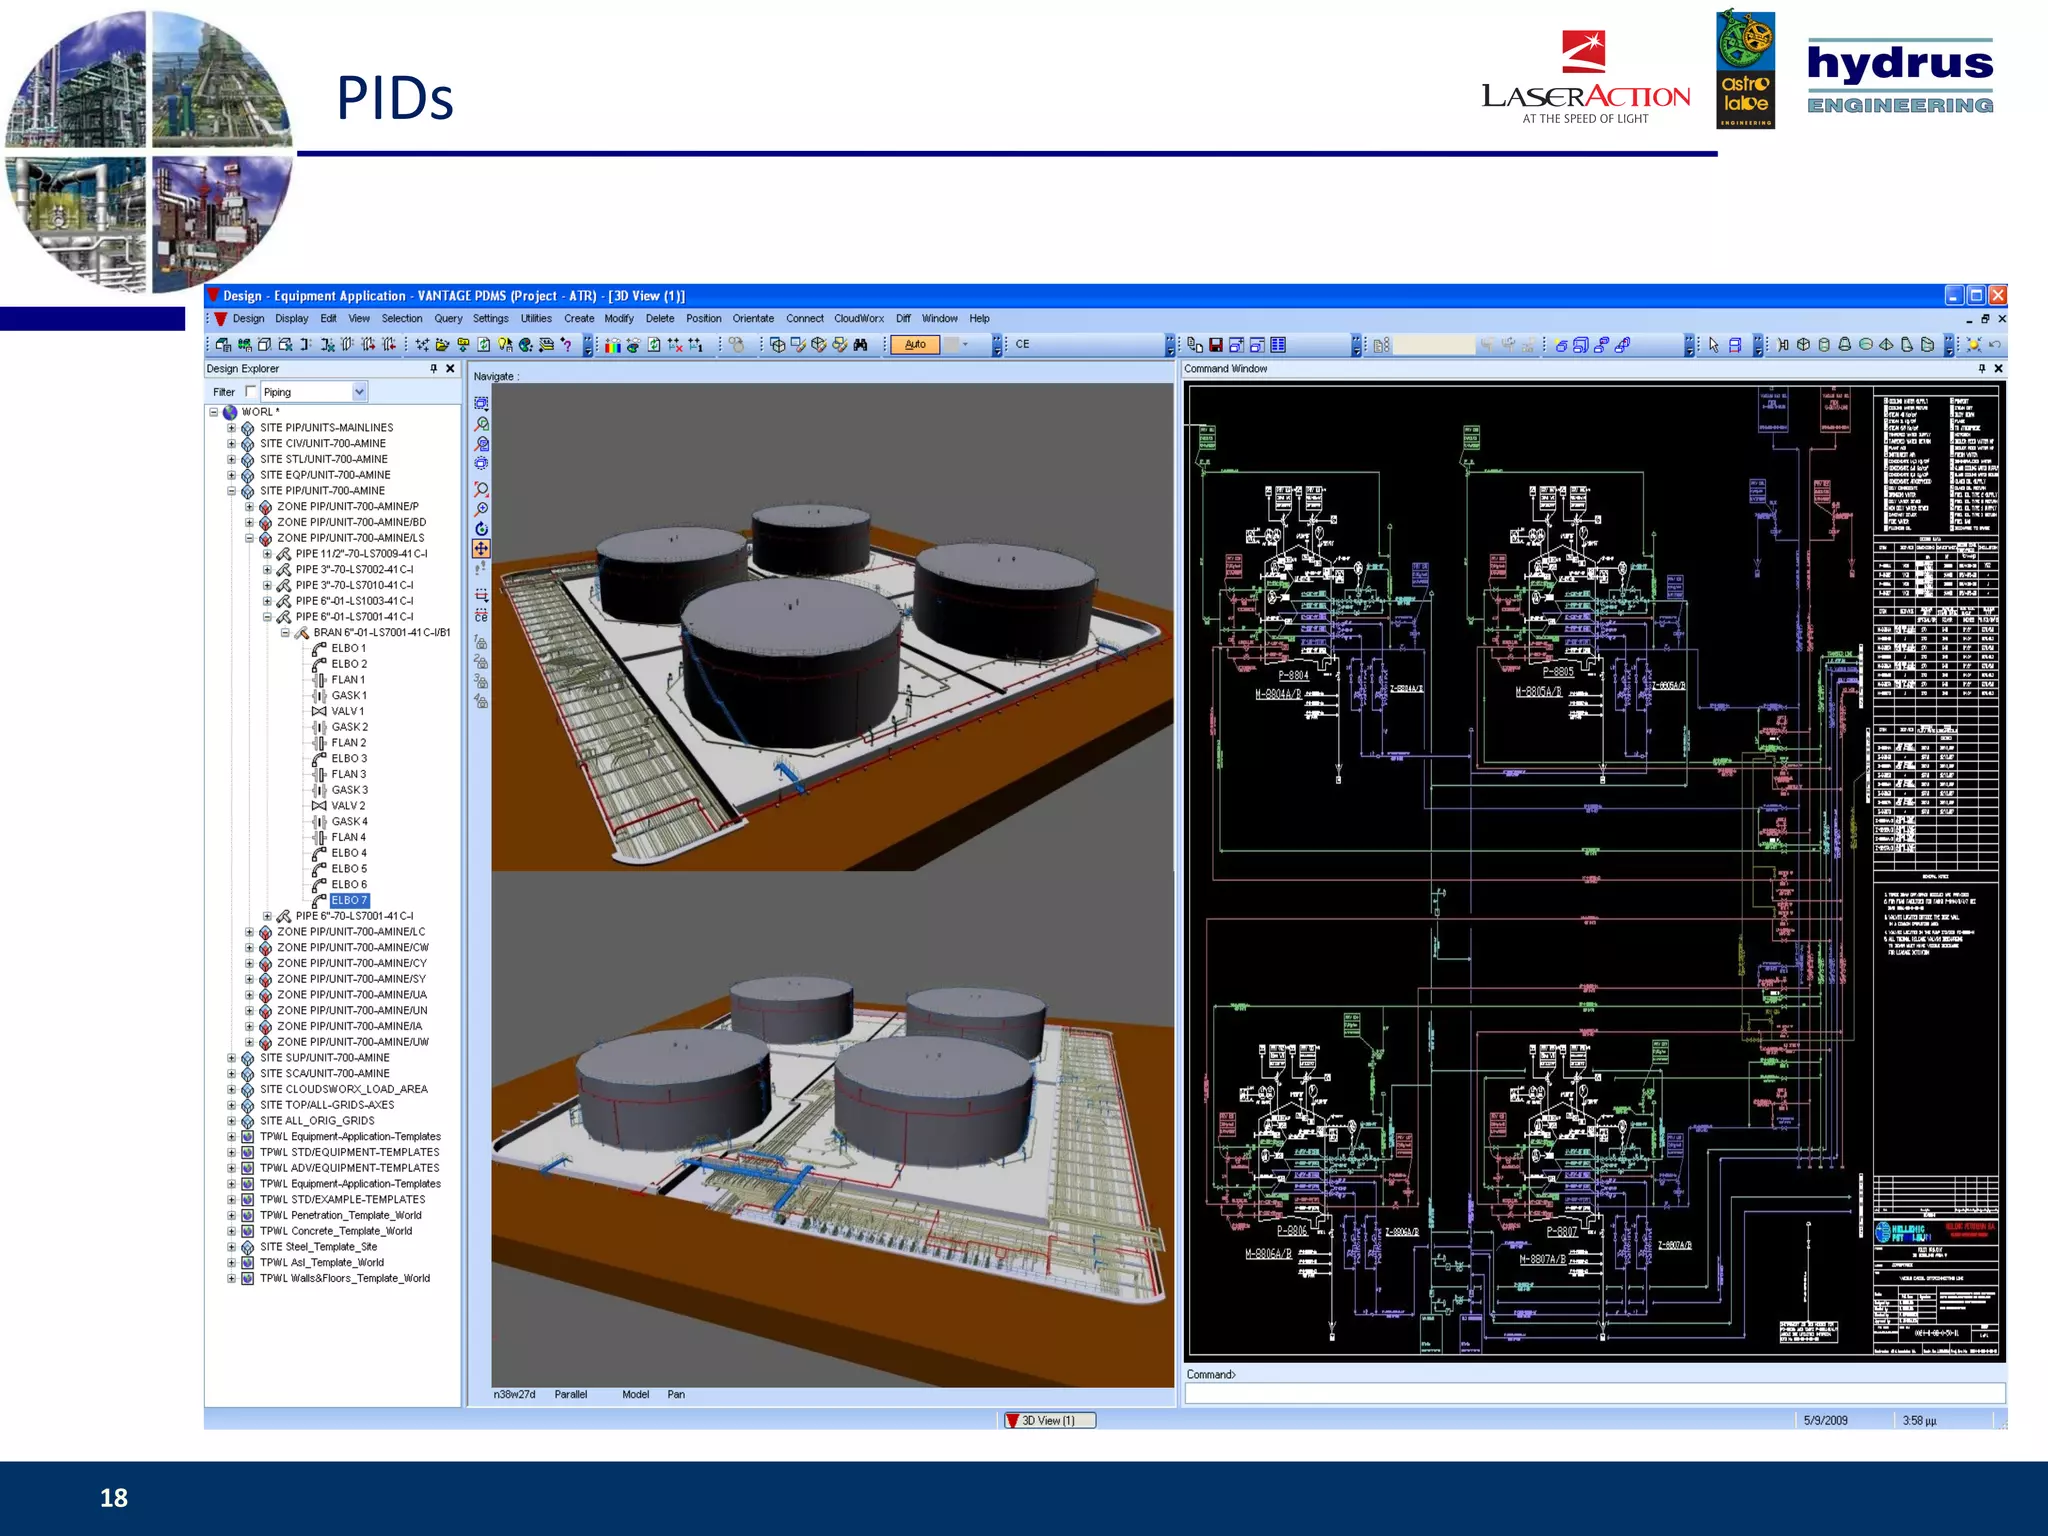
Task: Click the pin icon of Design Explorer panel
Action: click(x=433, y=369)
